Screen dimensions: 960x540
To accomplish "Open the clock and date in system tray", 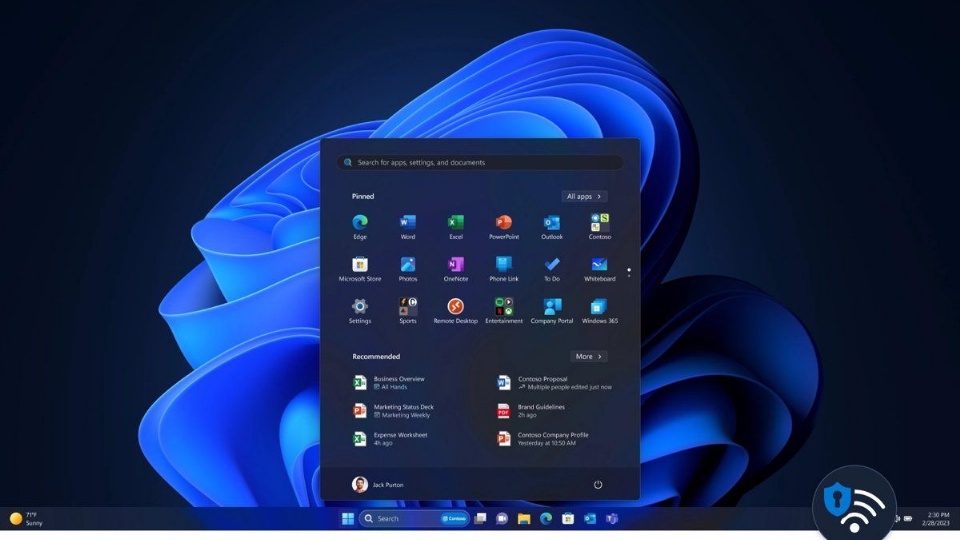I will [x=936, y=519].
